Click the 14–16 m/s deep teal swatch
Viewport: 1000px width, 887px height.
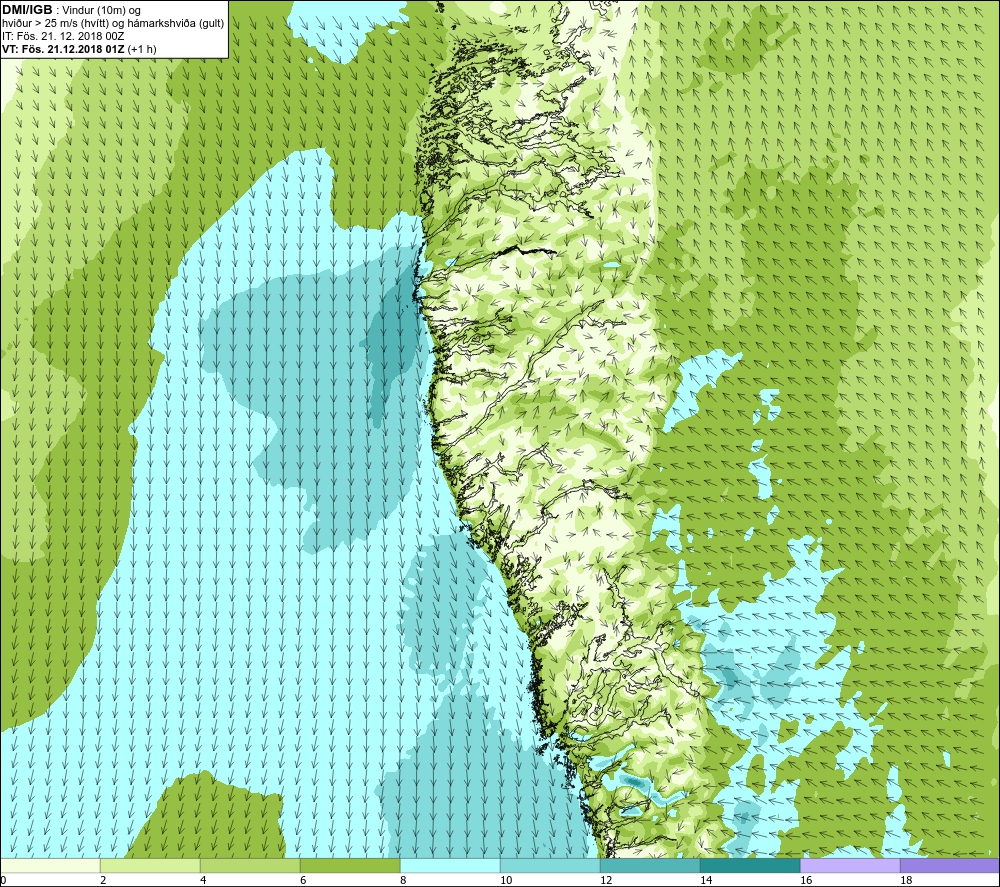[x=750, y=865]
